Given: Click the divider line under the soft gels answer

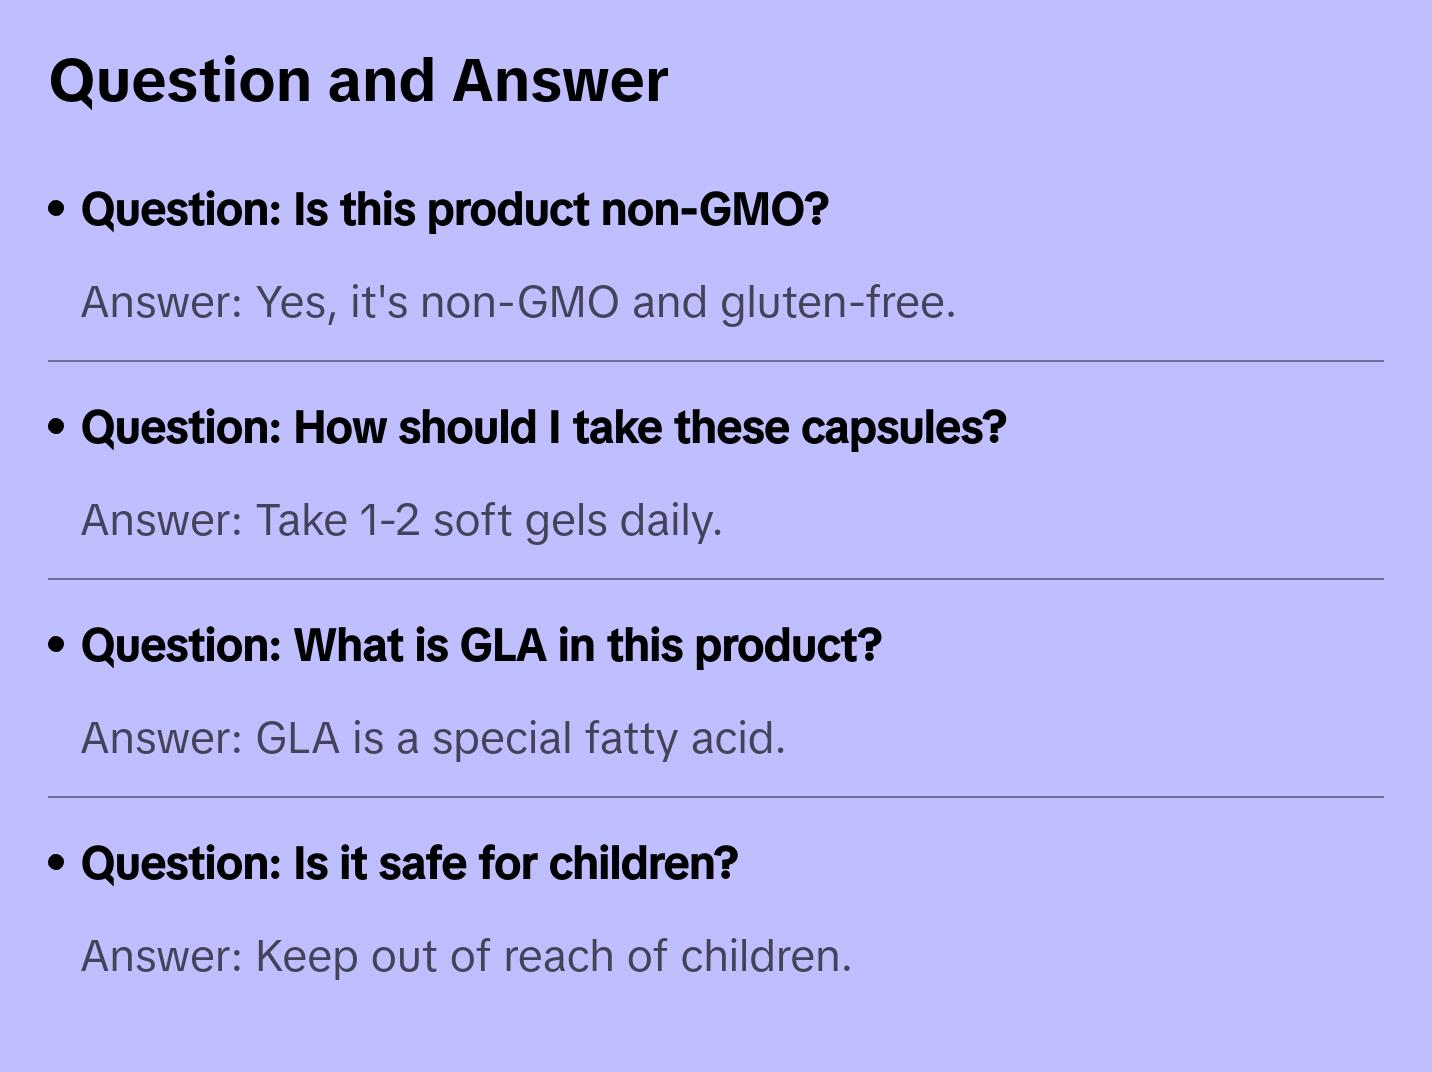Looking at the screenshot, I should click(x=716, y=579).
